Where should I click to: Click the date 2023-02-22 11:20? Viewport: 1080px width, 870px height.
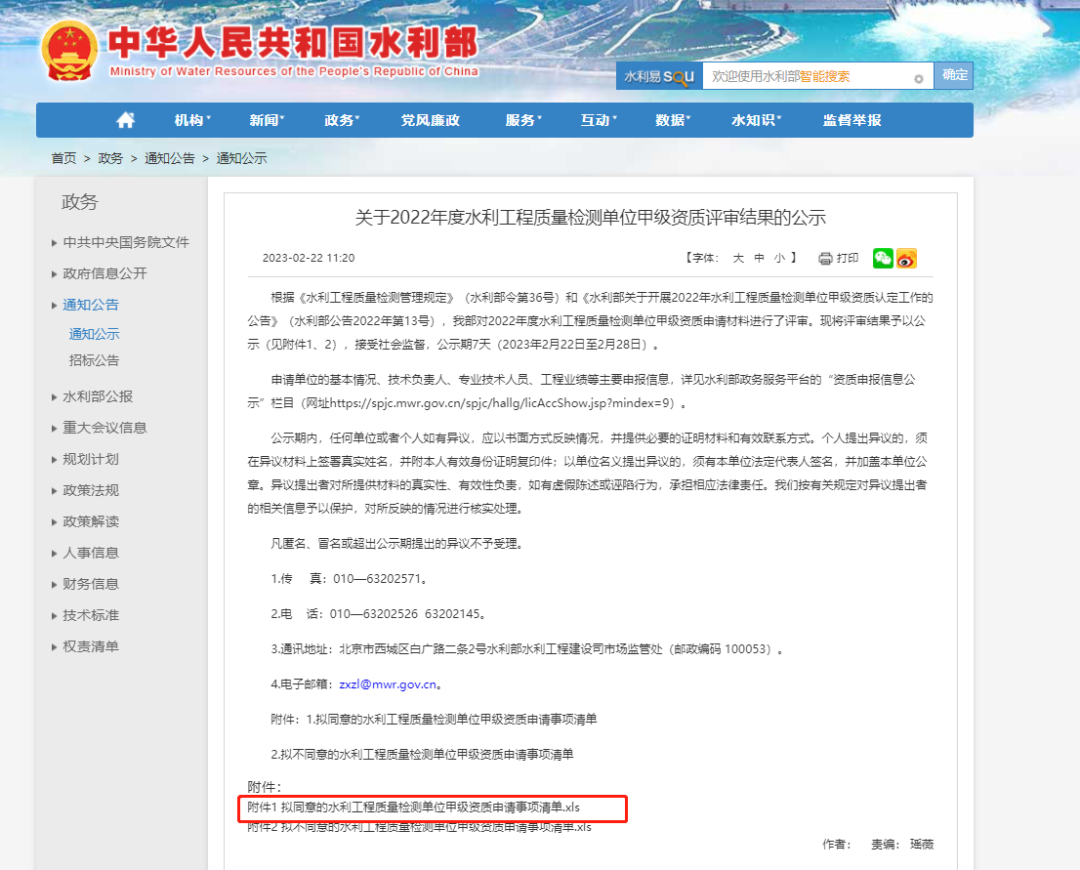[309, 258]
